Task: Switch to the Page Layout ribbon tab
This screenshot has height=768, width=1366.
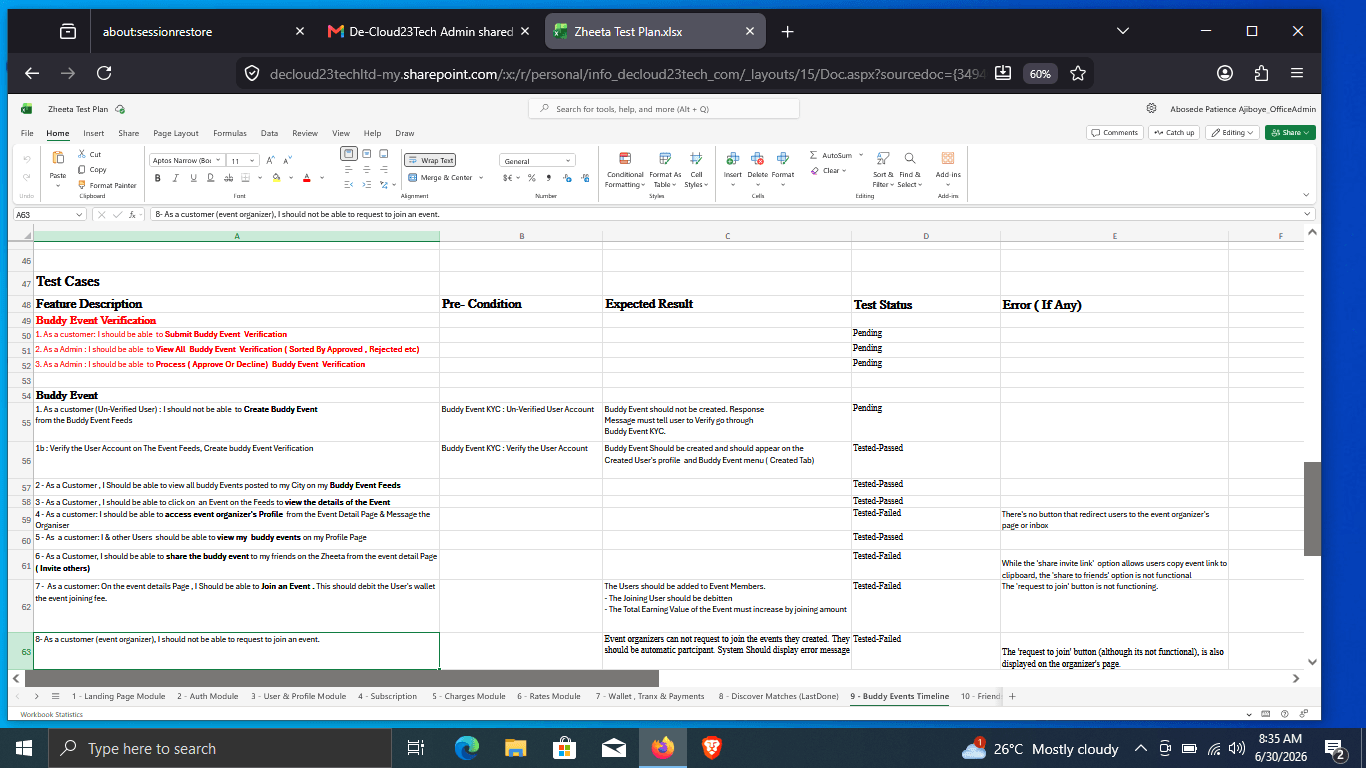Action: tap(176, 133)
